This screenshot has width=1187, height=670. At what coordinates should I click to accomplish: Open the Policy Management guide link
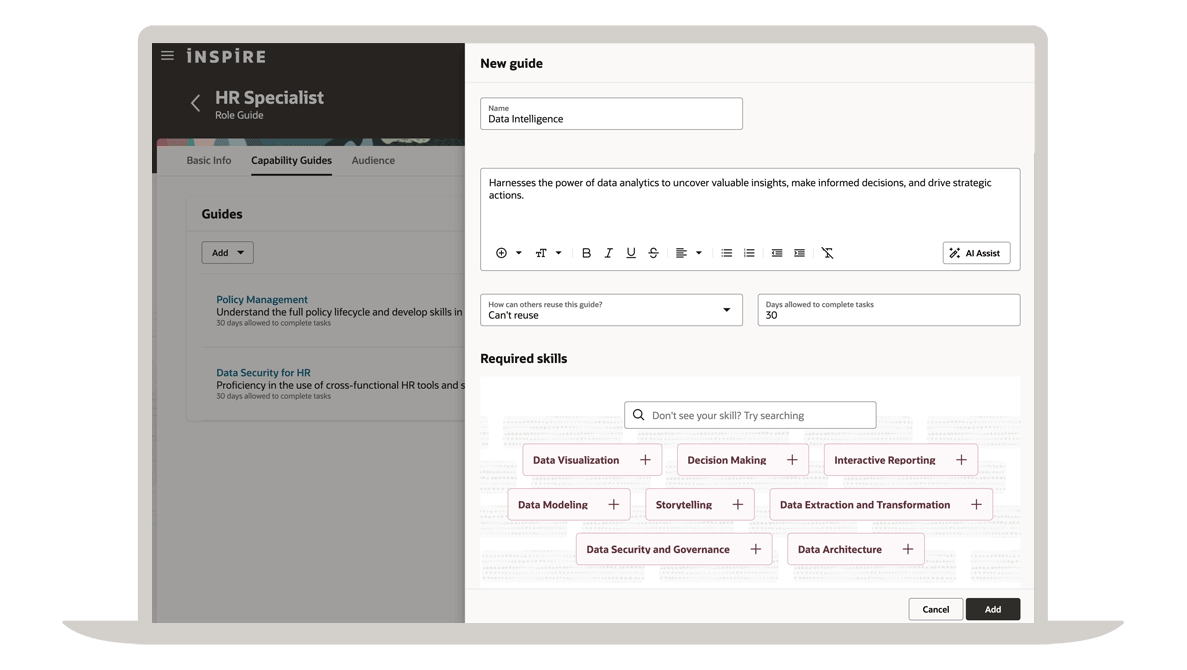pos(262,299)
